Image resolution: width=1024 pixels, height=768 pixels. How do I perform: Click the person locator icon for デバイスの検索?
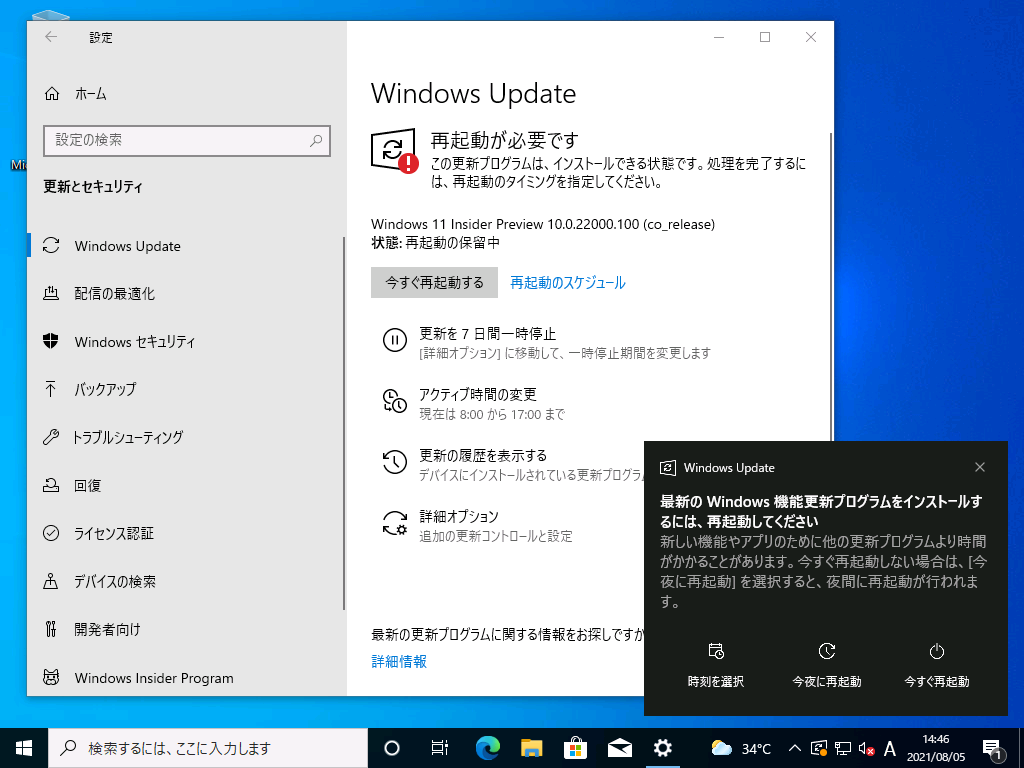point(51,581)
